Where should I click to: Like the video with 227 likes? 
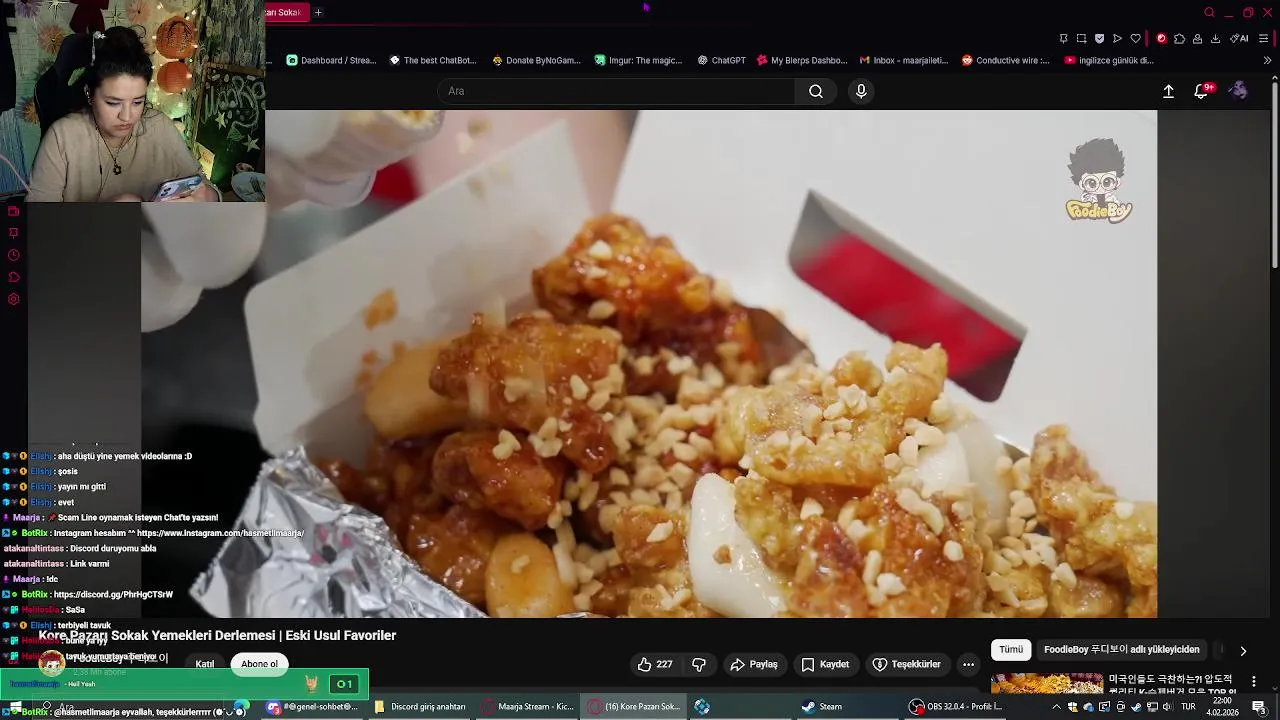[x=655, y=664]
